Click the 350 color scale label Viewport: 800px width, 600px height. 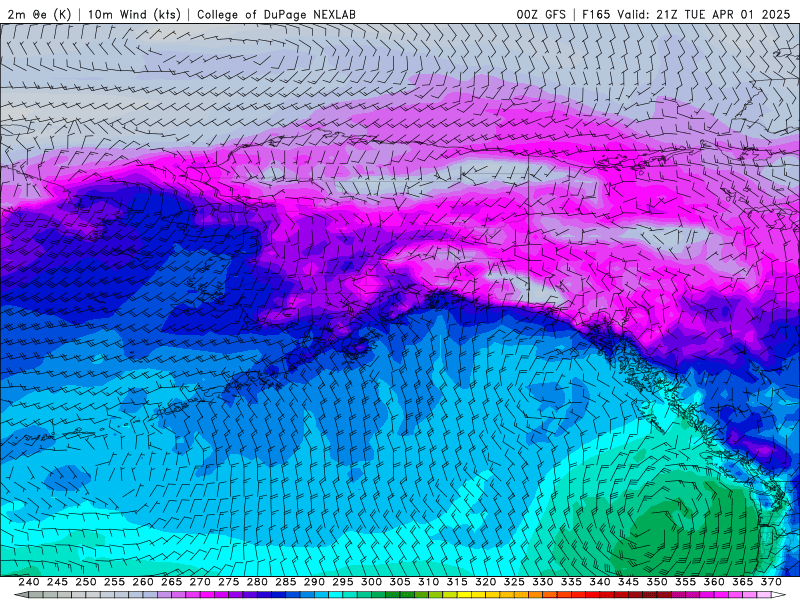(657, 582)
